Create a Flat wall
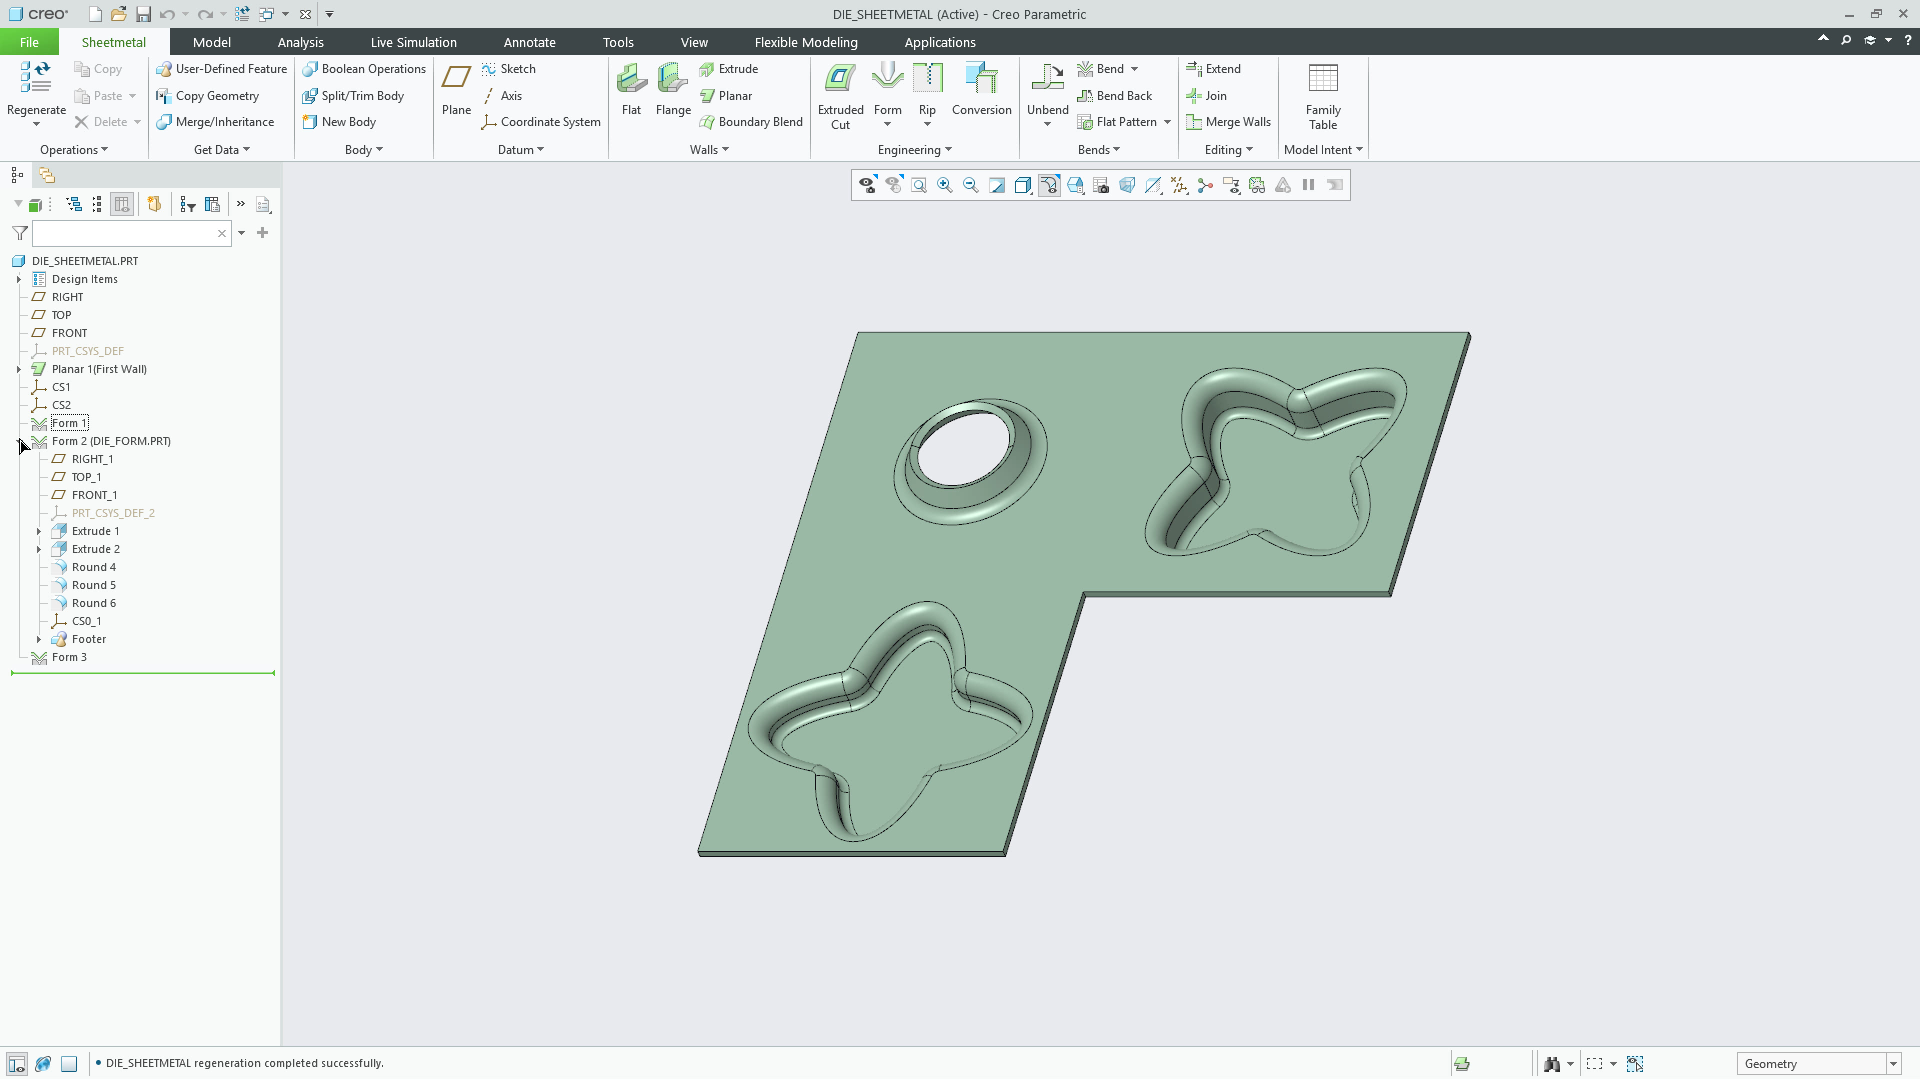Viewport: 1920px width, 1080px height. (631, 89)
